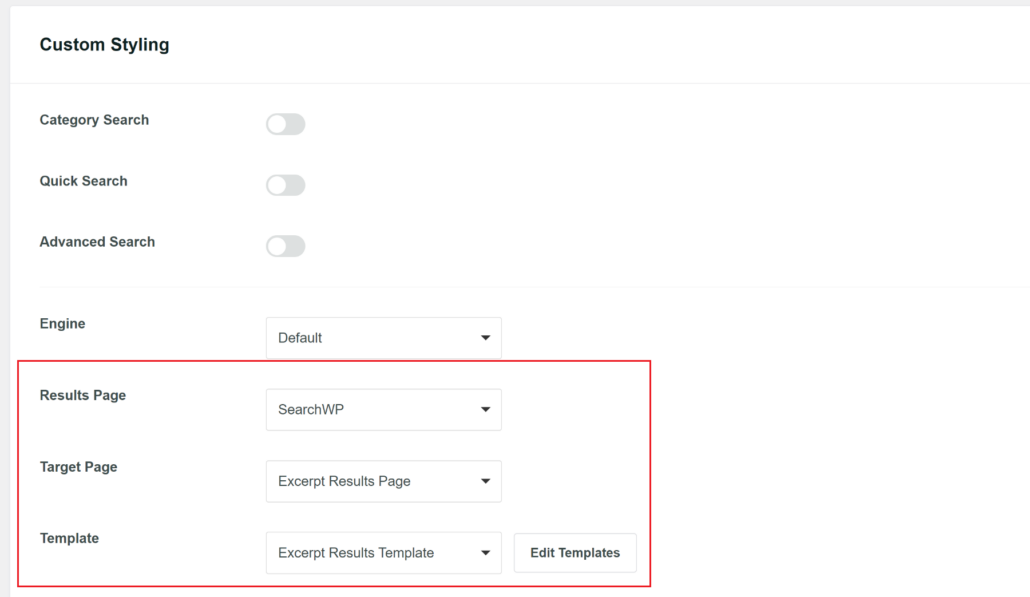Click the SearchWP value in Results Page
Viewport: 1030px width, 597px height.
(x=309, y=409)
